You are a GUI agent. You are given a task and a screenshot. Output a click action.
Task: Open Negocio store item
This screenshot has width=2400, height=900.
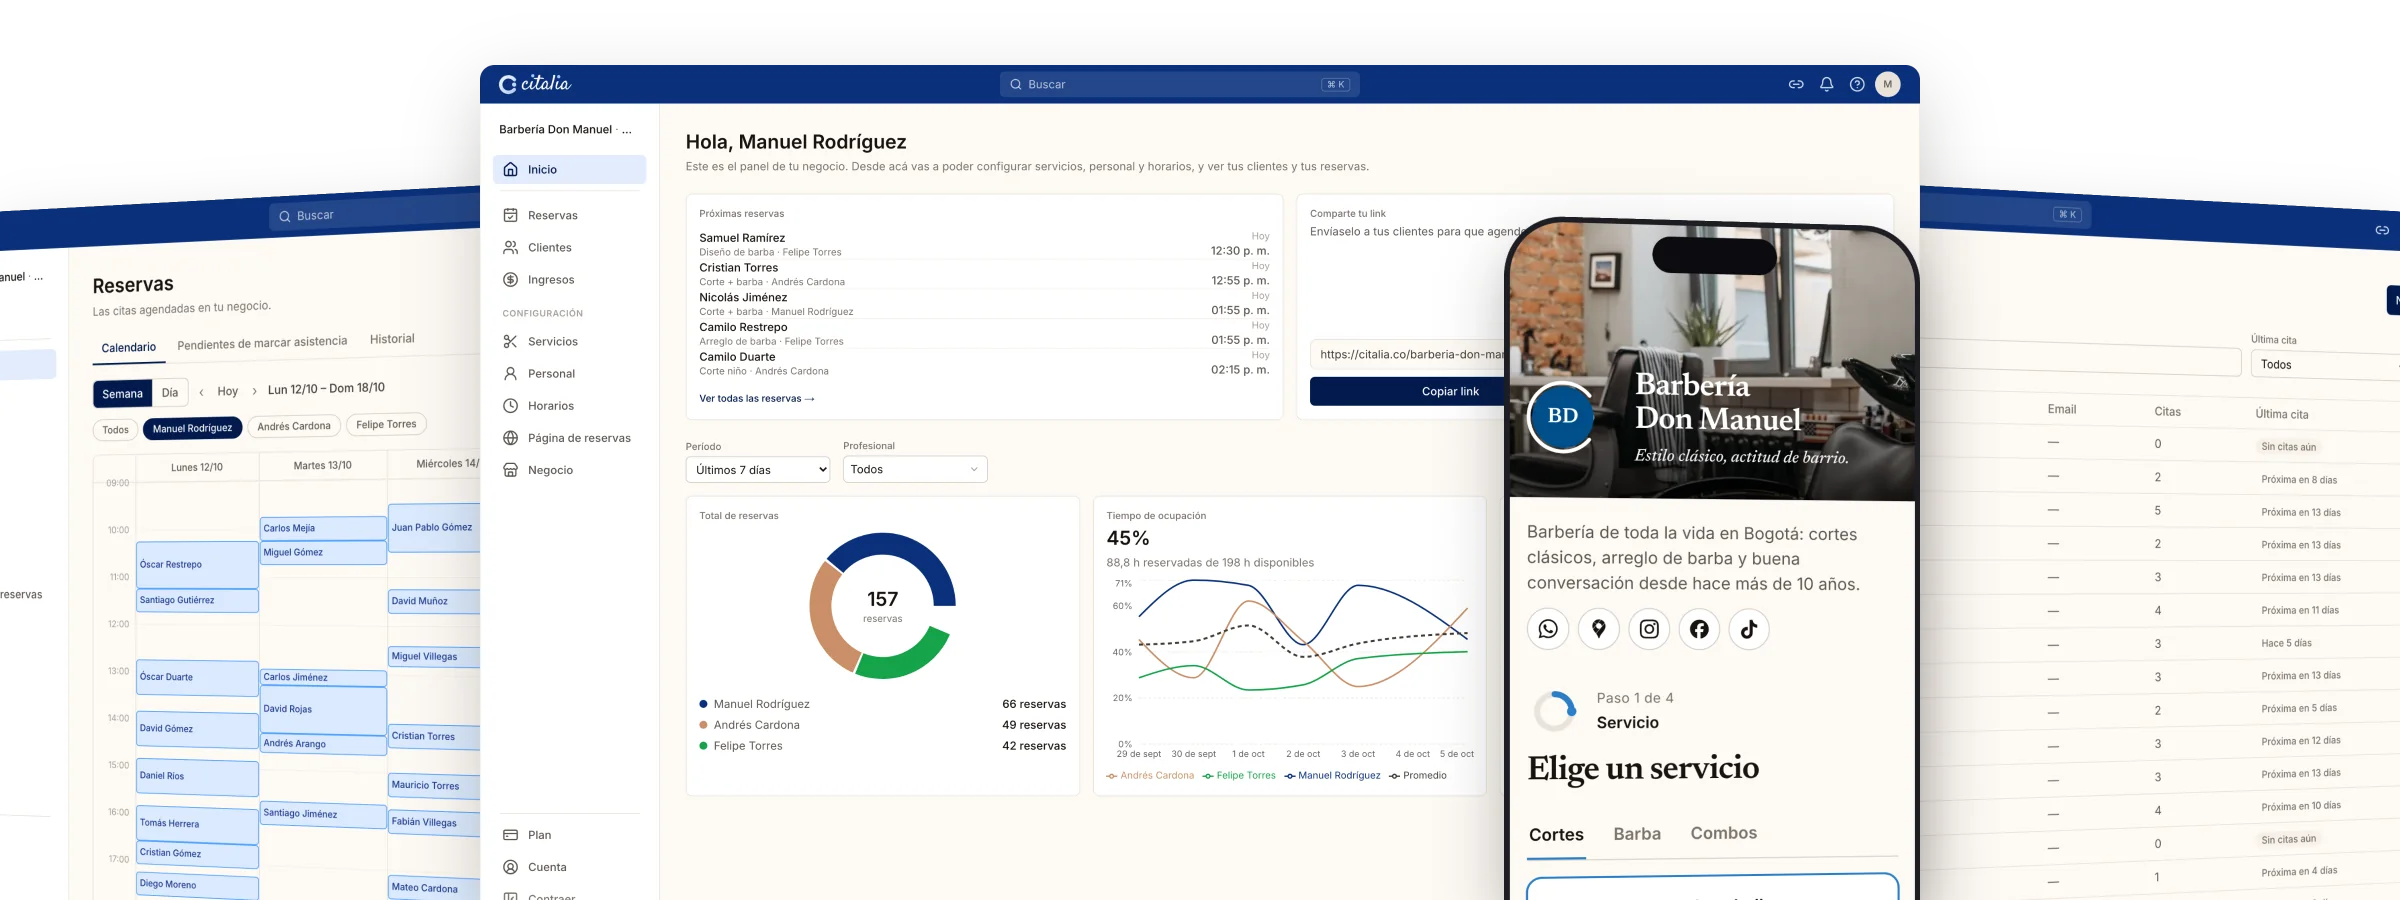click(569, 470)
